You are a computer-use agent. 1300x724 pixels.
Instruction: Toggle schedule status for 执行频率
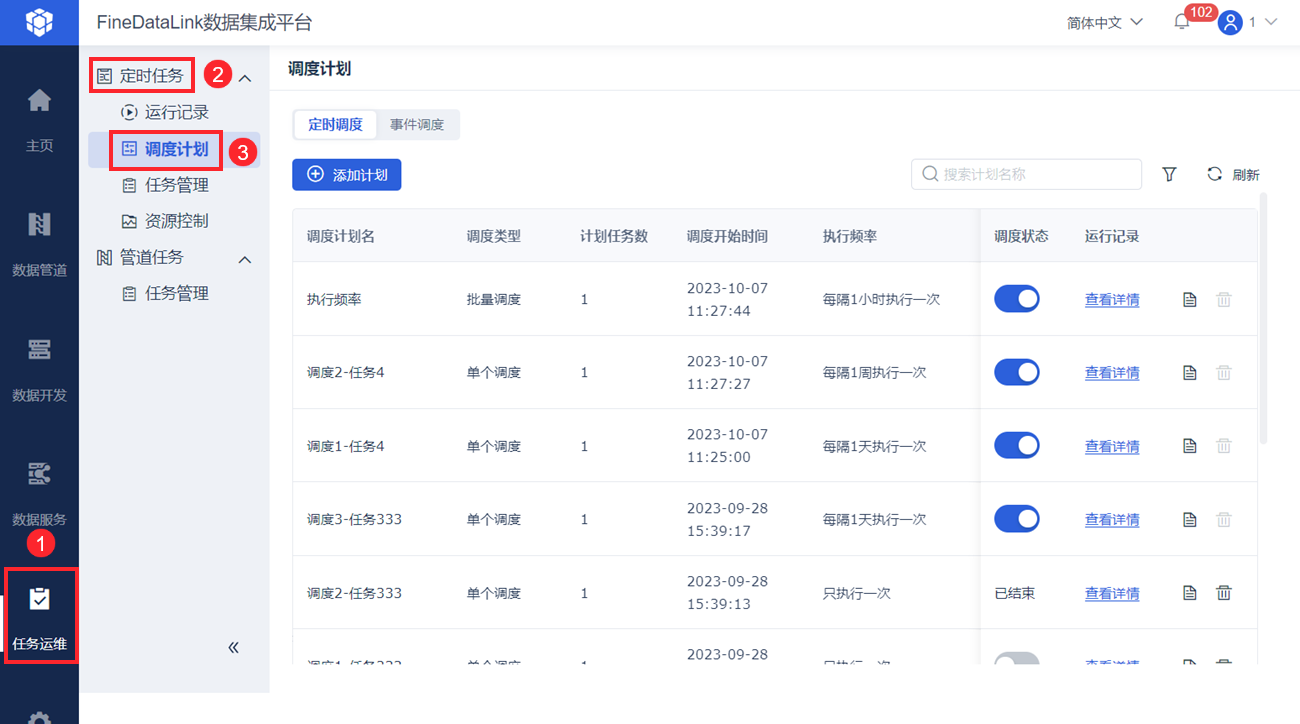click(1016, 299)
